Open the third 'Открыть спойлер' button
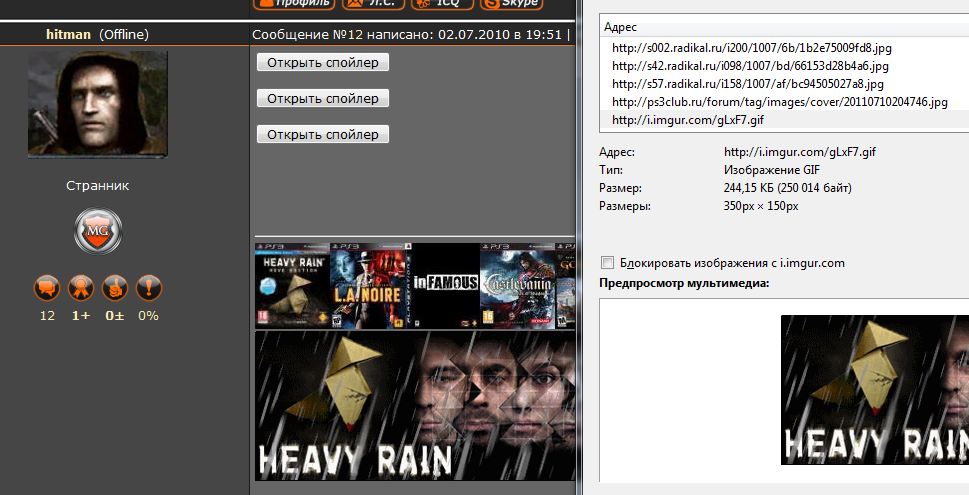Image resolution: width=969 pixels, height=495 pixels. (x=323, y=134)
